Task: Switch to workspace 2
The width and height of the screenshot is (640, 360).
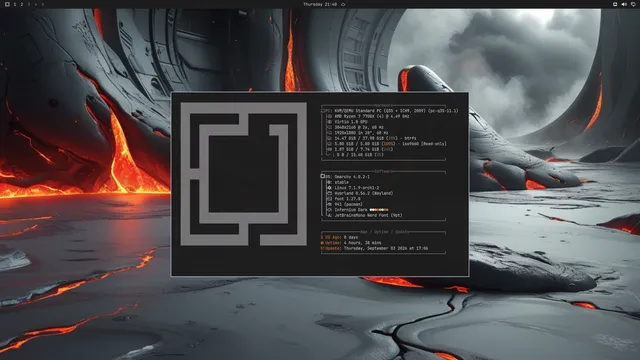Action: [x=22, y=4]
